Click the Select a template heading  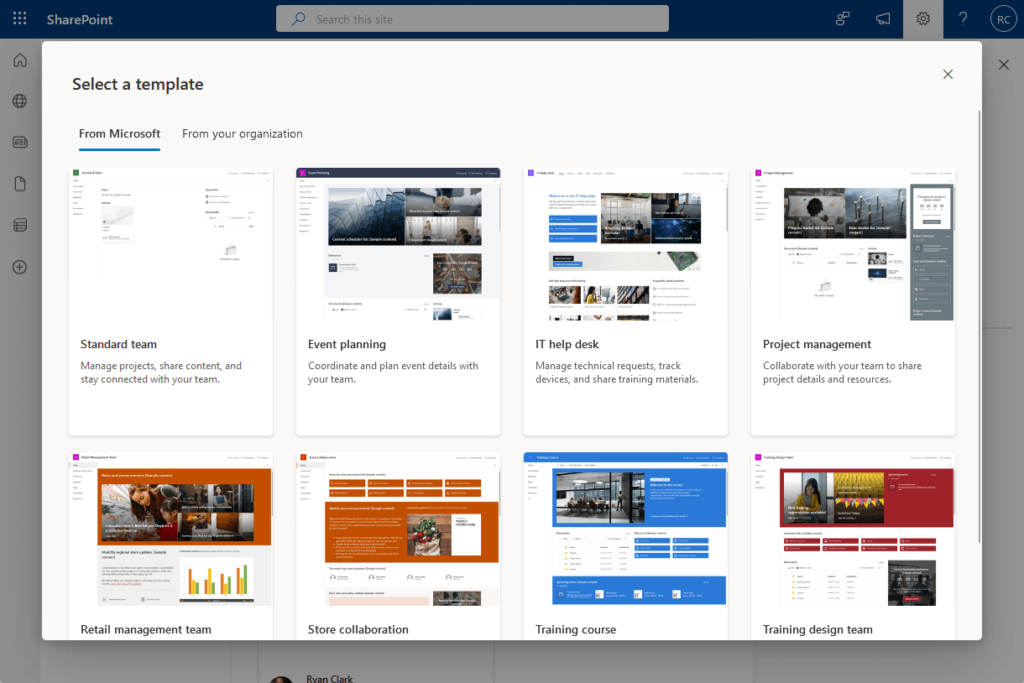pos(138,84)
